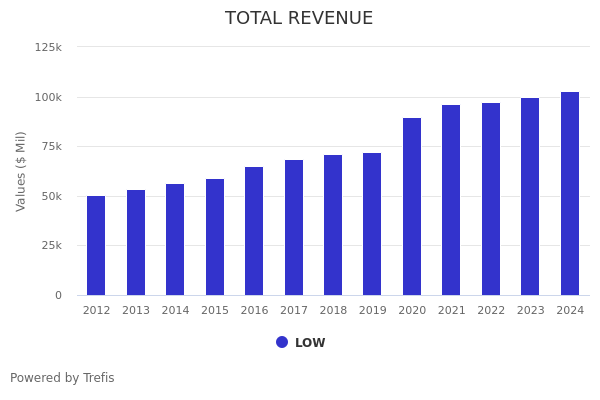Click the 2018 revenue bar

(333, 225)
